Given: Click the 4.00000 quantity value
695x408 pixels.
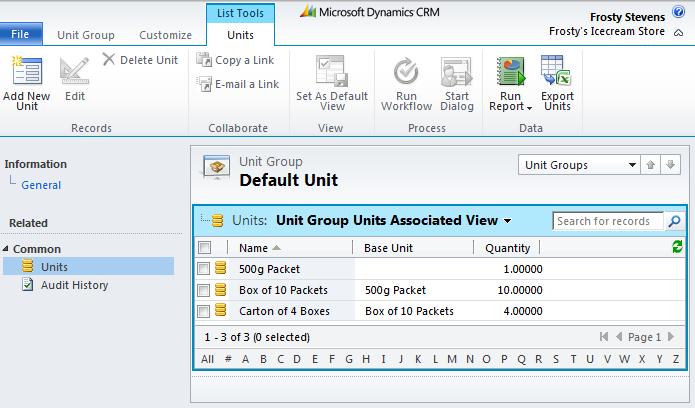Looking at the screenshot, I should (x=523, y=311).
